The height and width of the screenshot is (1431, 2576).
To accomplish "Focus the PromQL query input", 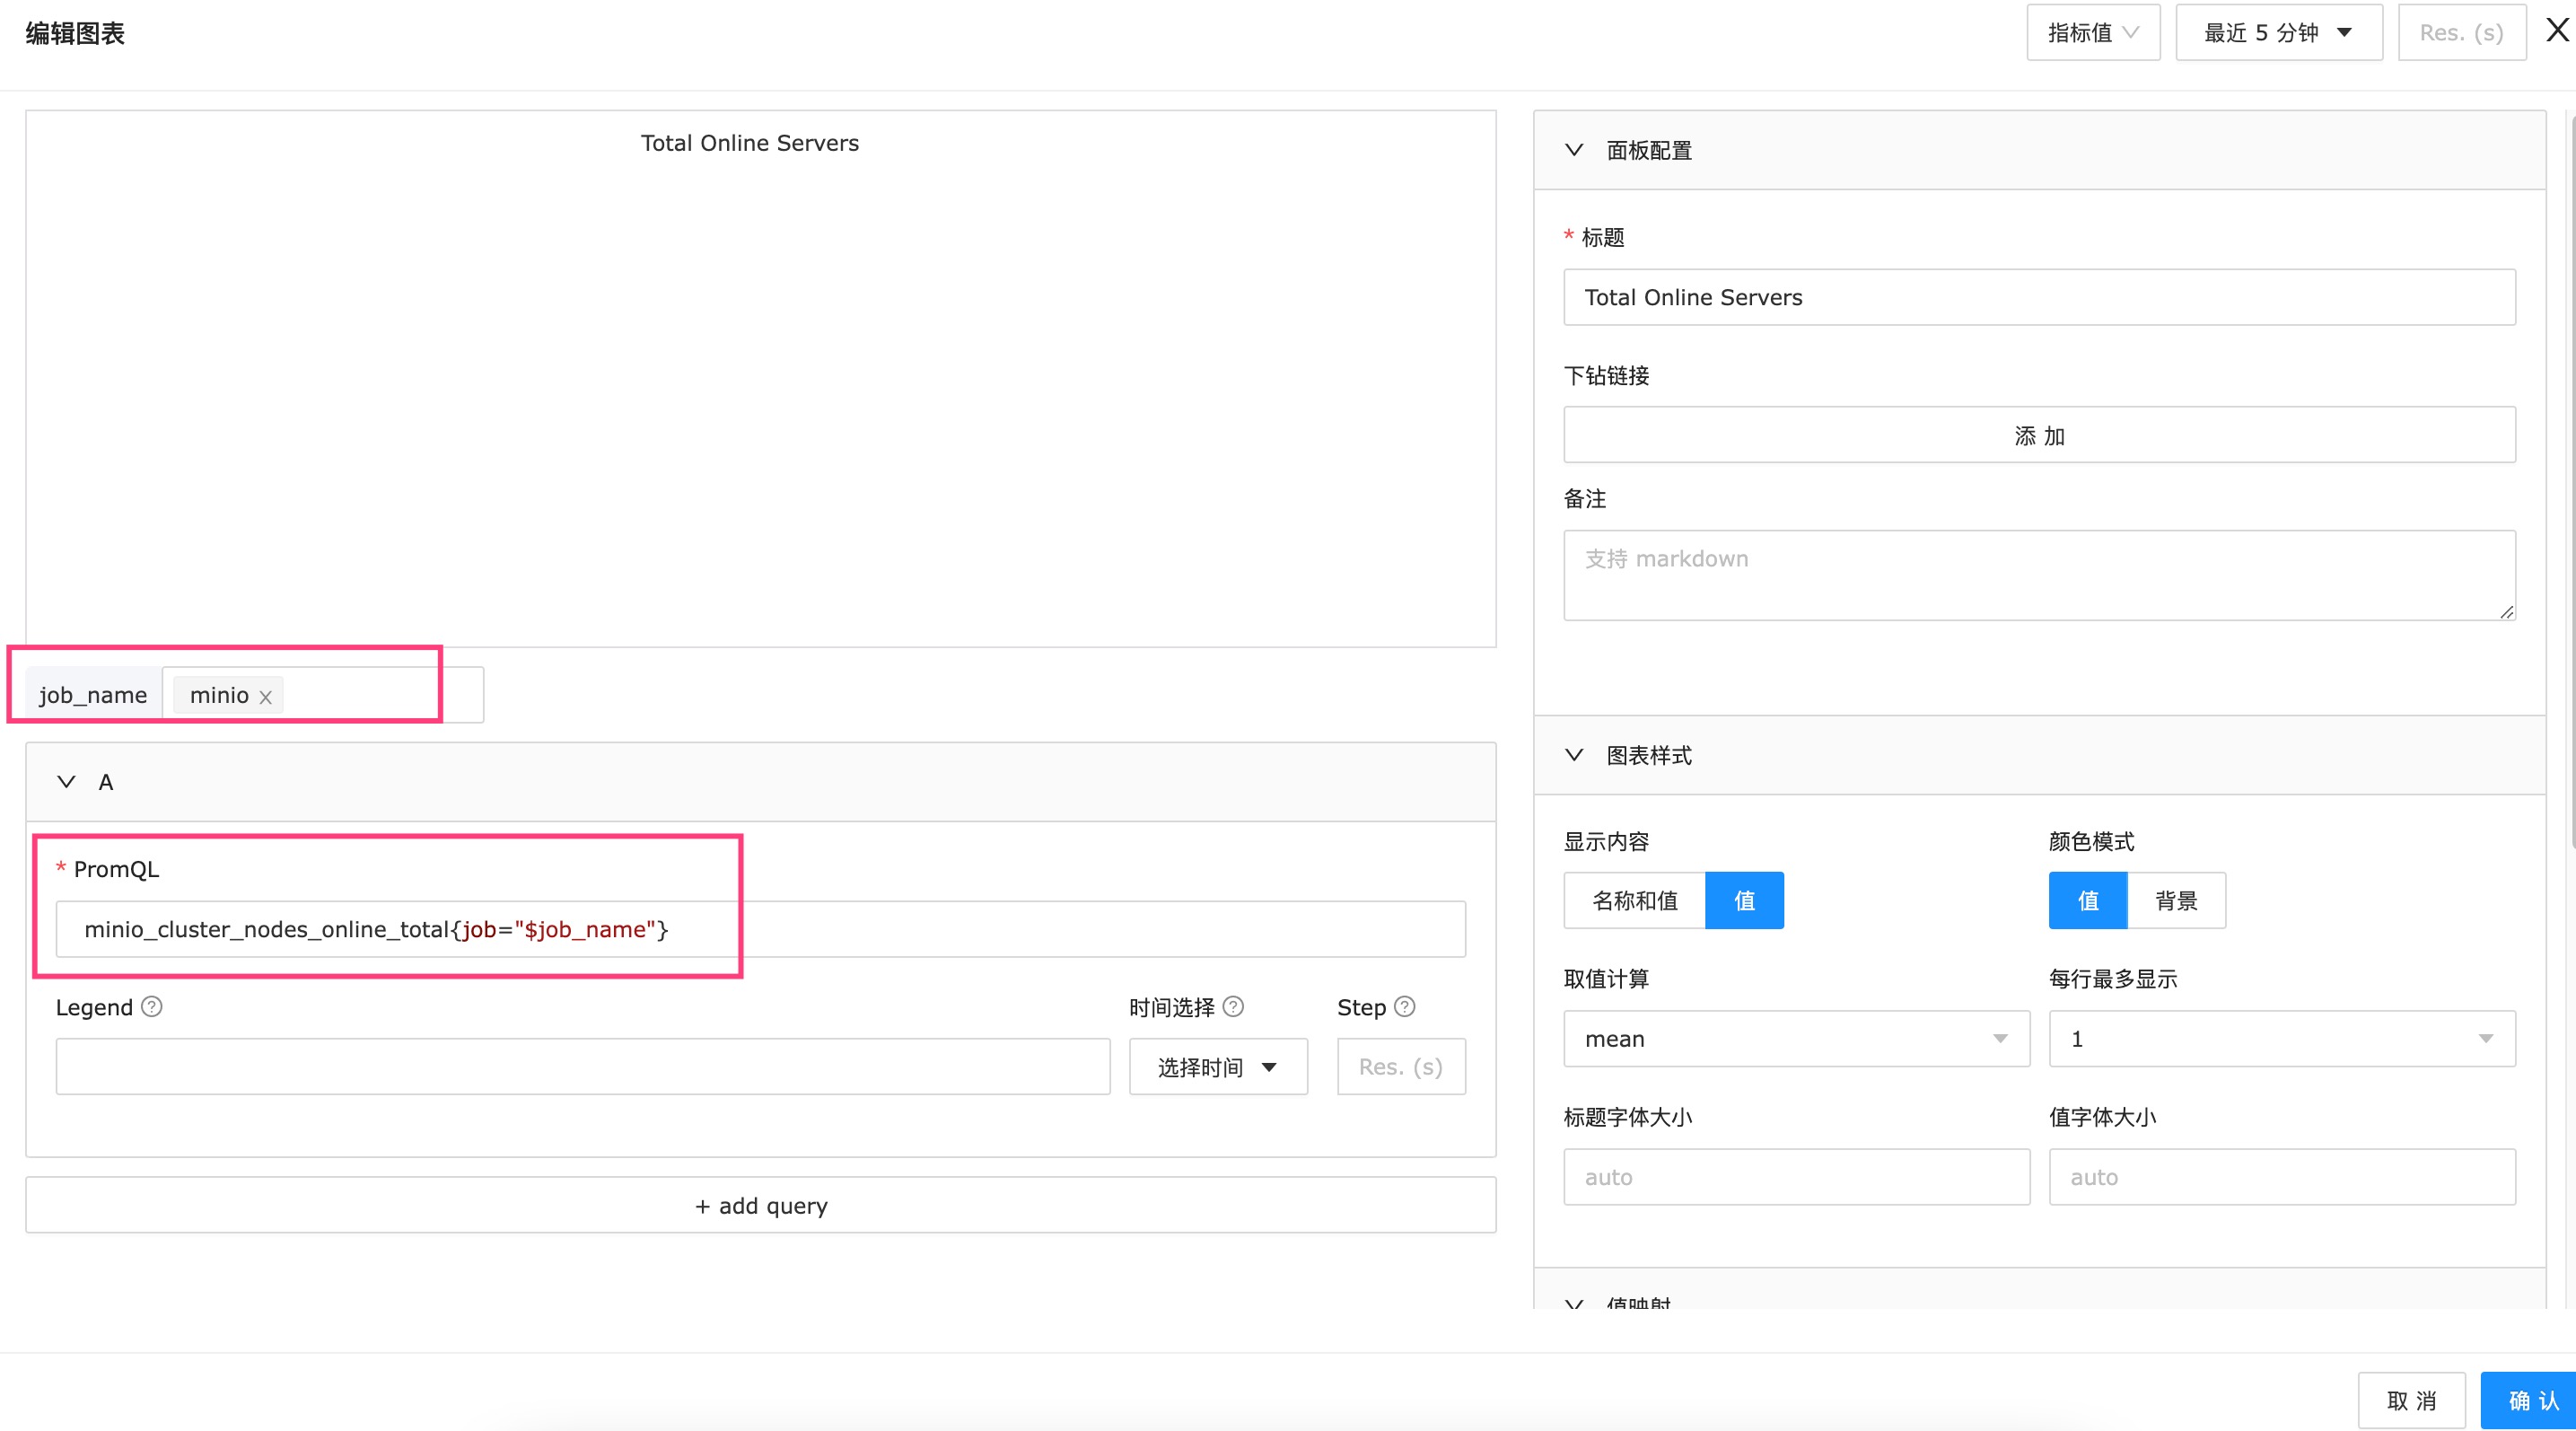I will click(760, 929).
